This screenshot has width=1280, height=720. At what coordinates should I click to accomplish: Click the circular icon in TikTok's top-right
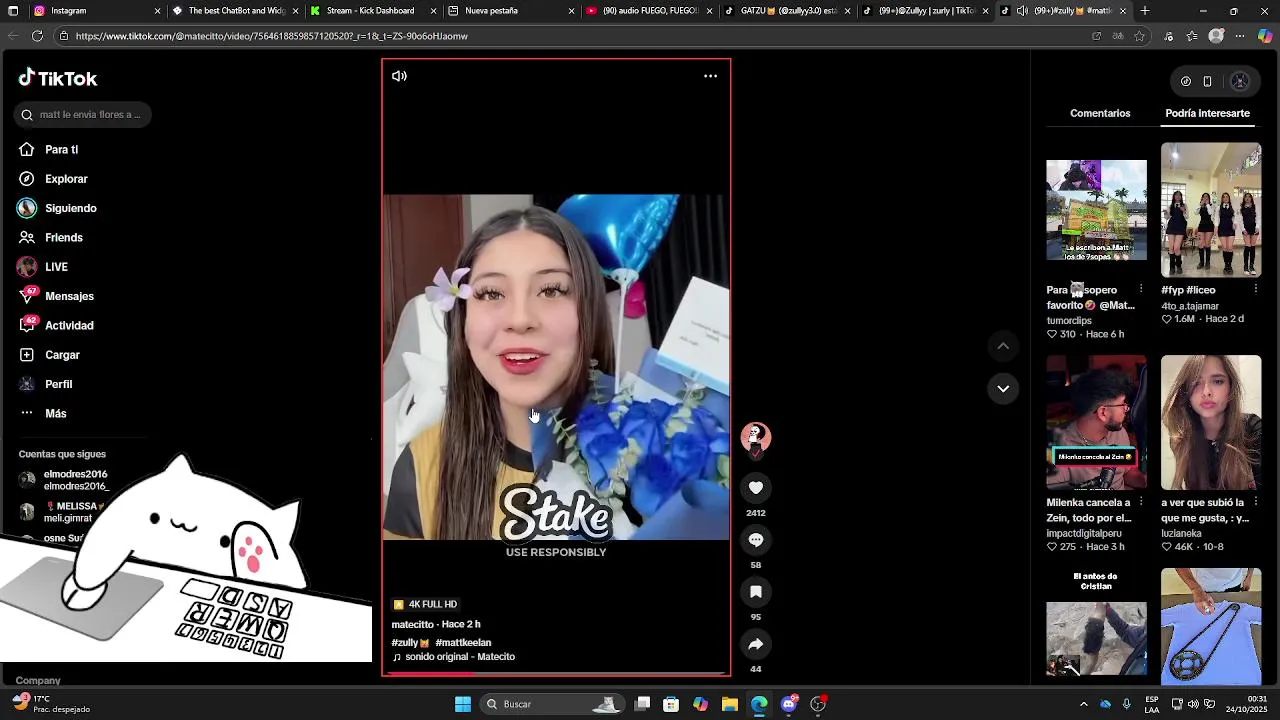click(1186, 81)
